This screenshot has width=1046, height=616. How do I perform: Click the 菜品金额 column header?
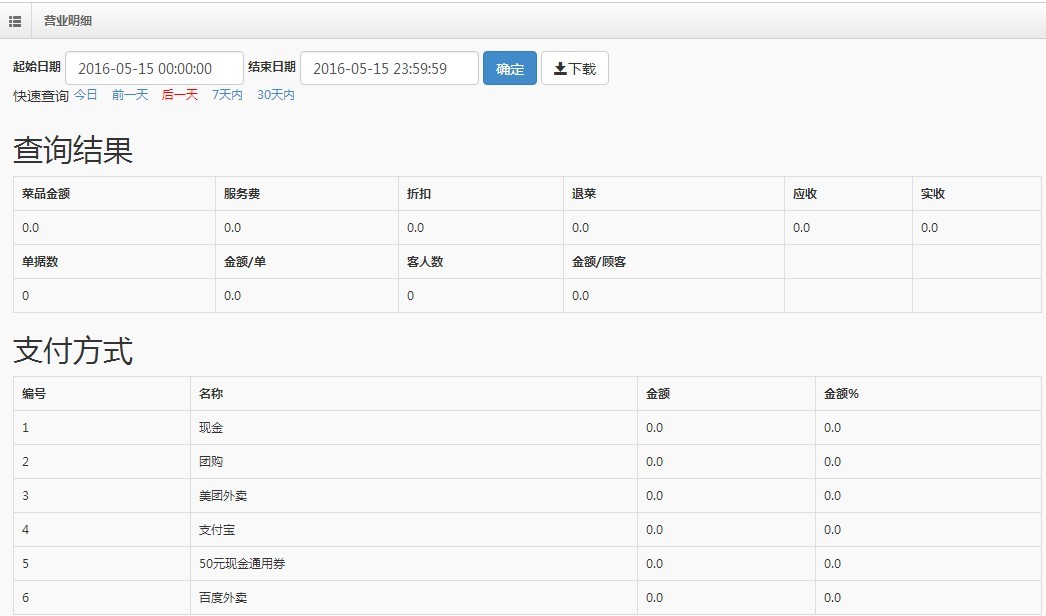tap(46, 194)
